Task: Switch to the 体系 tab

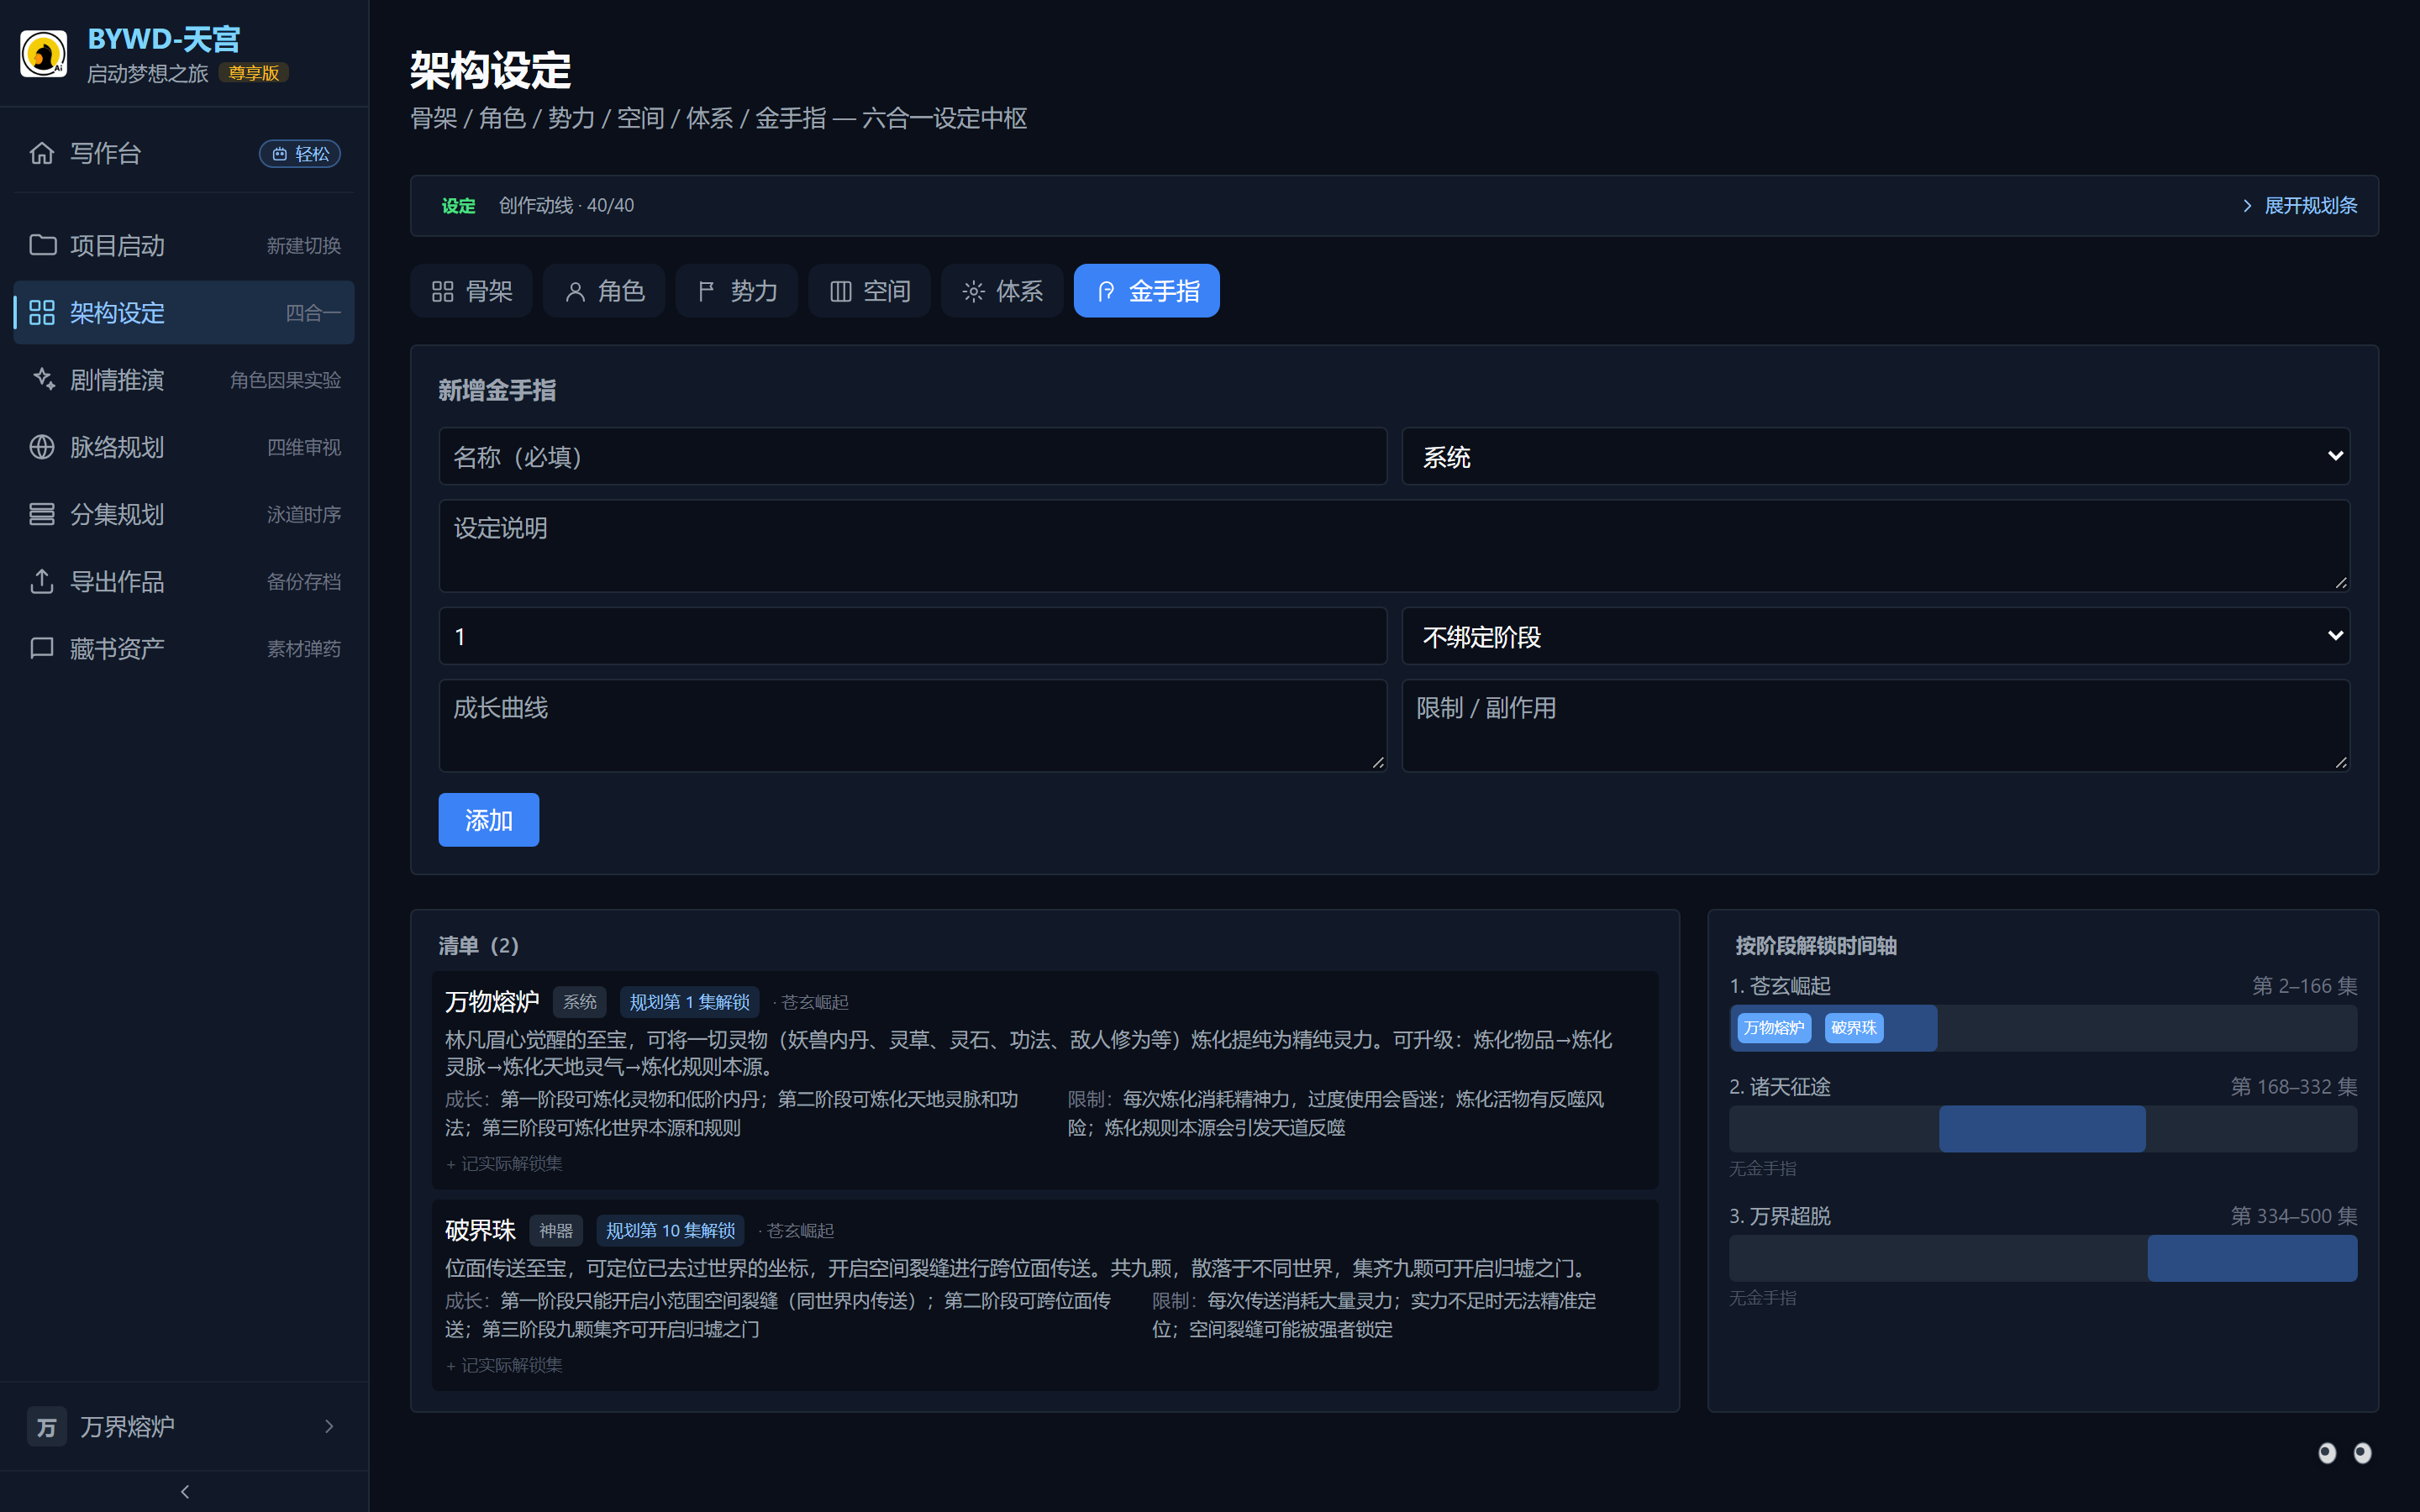Action: 1002,291
